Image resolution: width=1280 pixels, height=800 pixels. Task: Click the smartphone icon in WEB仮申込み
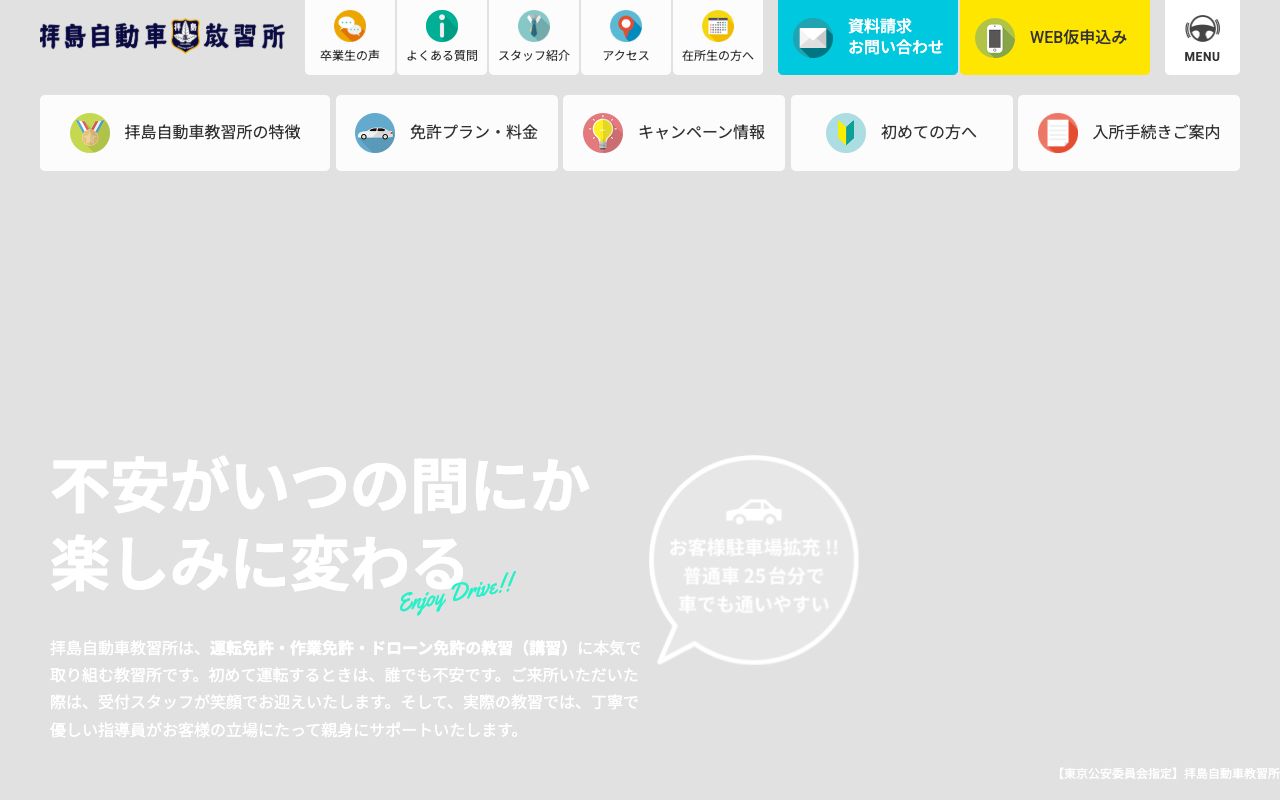coord(996,39)
